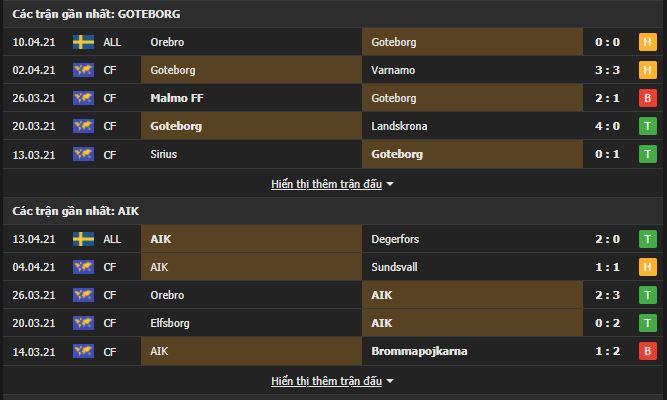Open the Landskrona team link

point(397,127)
